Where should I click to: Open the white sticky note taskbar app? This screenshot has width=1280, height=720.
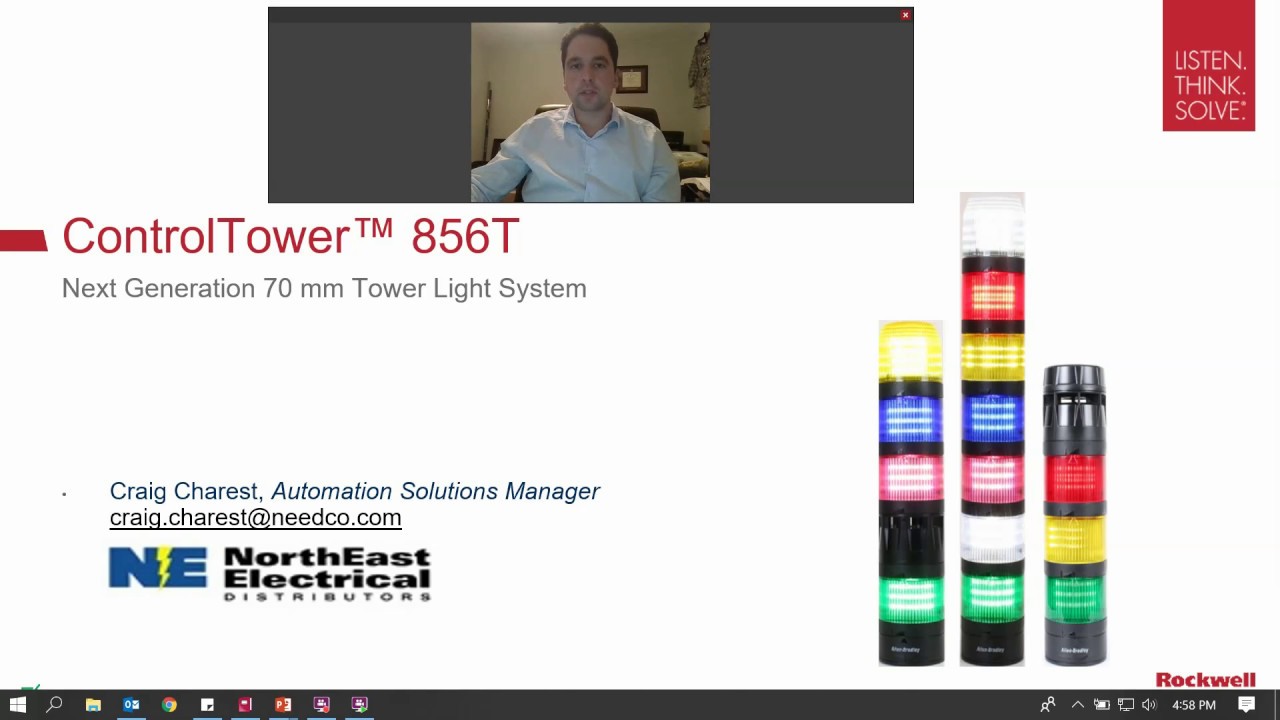point(207,705)
